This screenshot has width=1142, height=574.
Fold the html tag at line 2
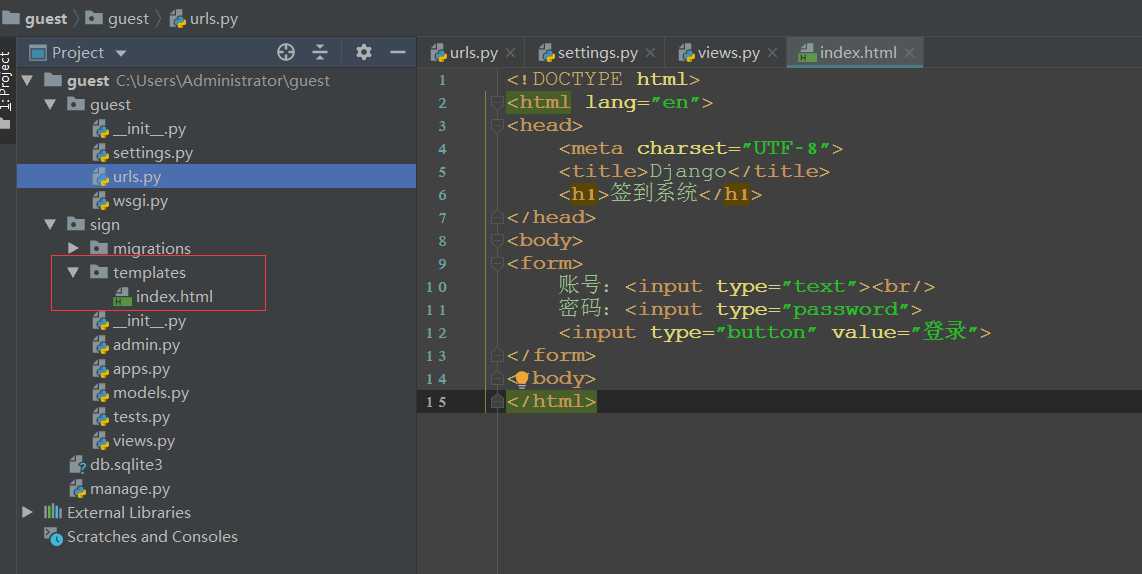497,103
